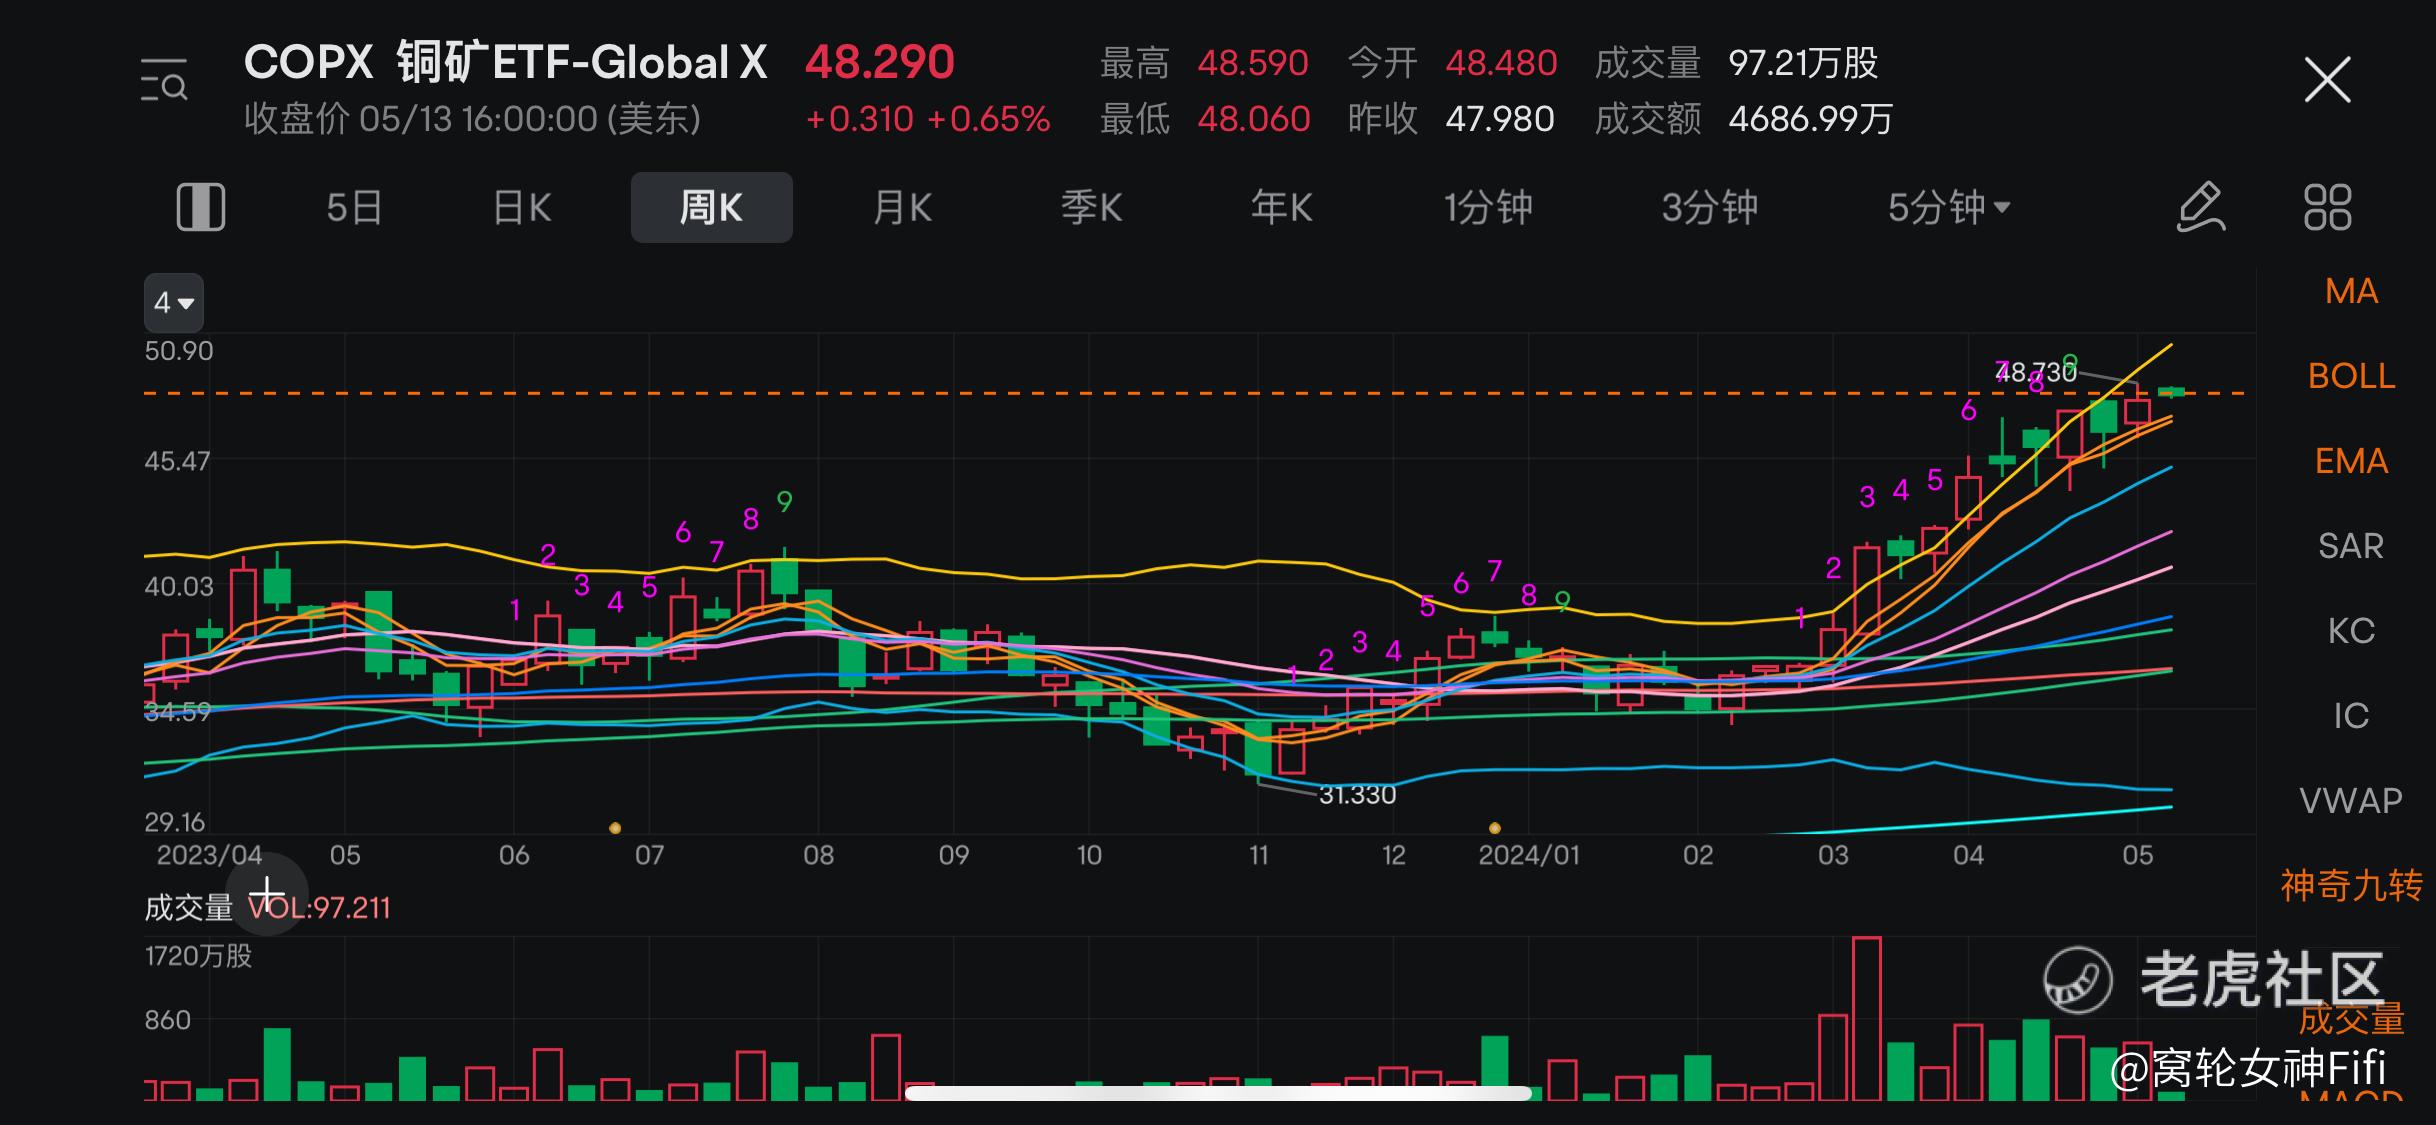Image resolution: width=2436 pixels, height=1125 pixels.
Task: Tap the 50.90 price axis label
Action: coord(179,351)
